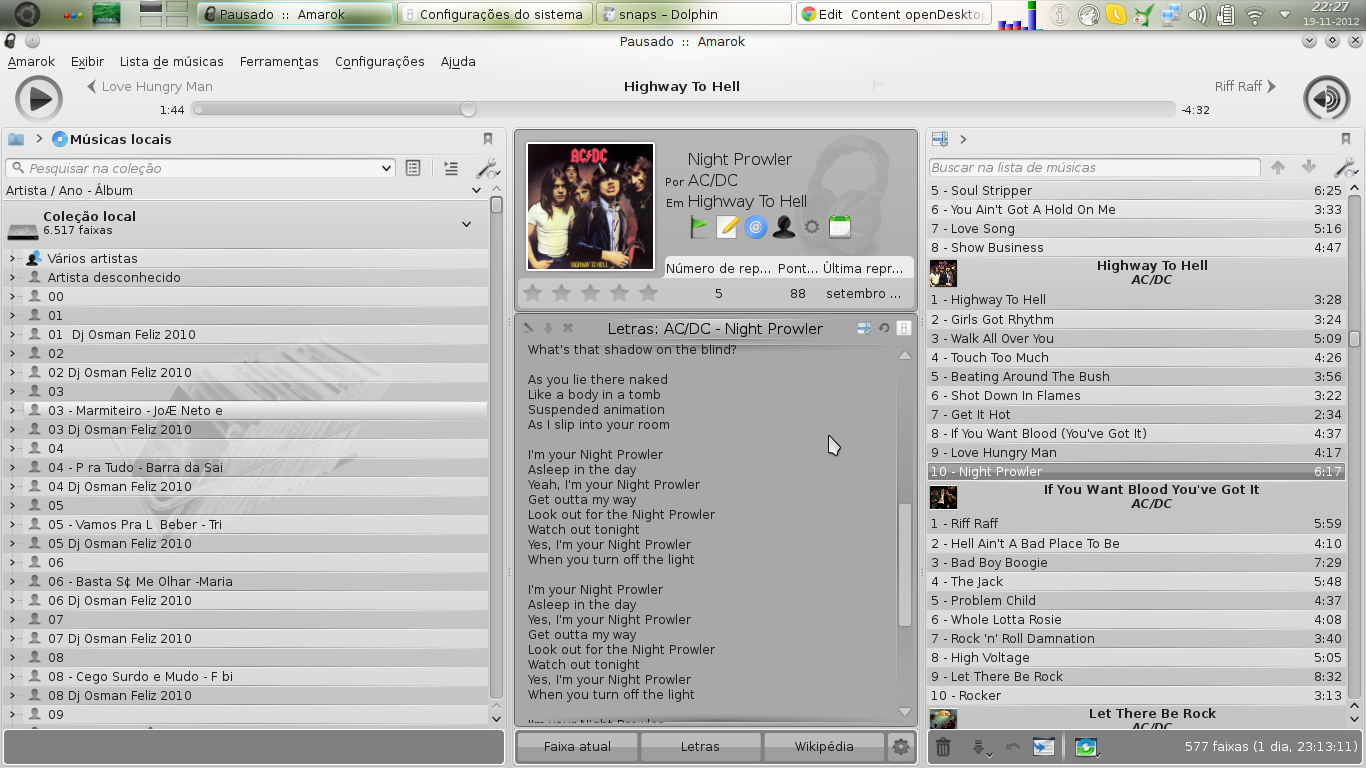
Task: Select Whole Lotta Rosie in the playlist
Action: (x=1136, y=619)
